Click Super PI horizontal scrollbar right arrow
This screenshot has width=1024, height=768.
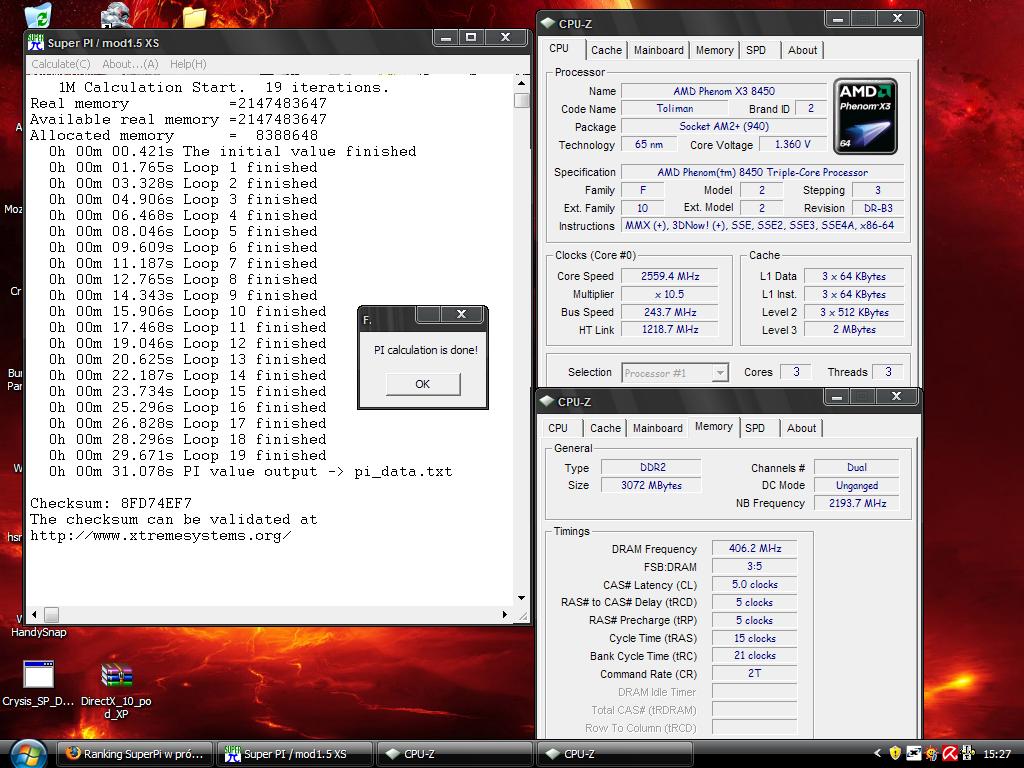[504, 615]
